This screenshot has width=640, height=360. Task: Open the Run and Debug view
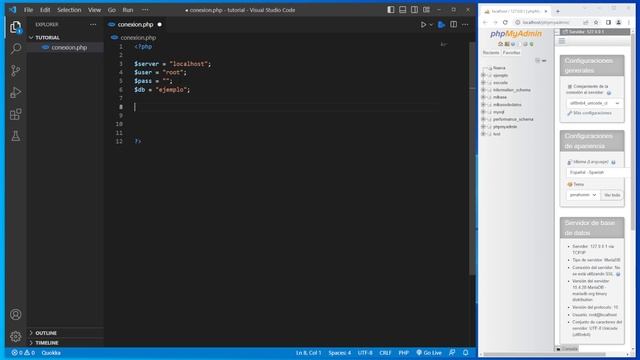pos(16,92)
